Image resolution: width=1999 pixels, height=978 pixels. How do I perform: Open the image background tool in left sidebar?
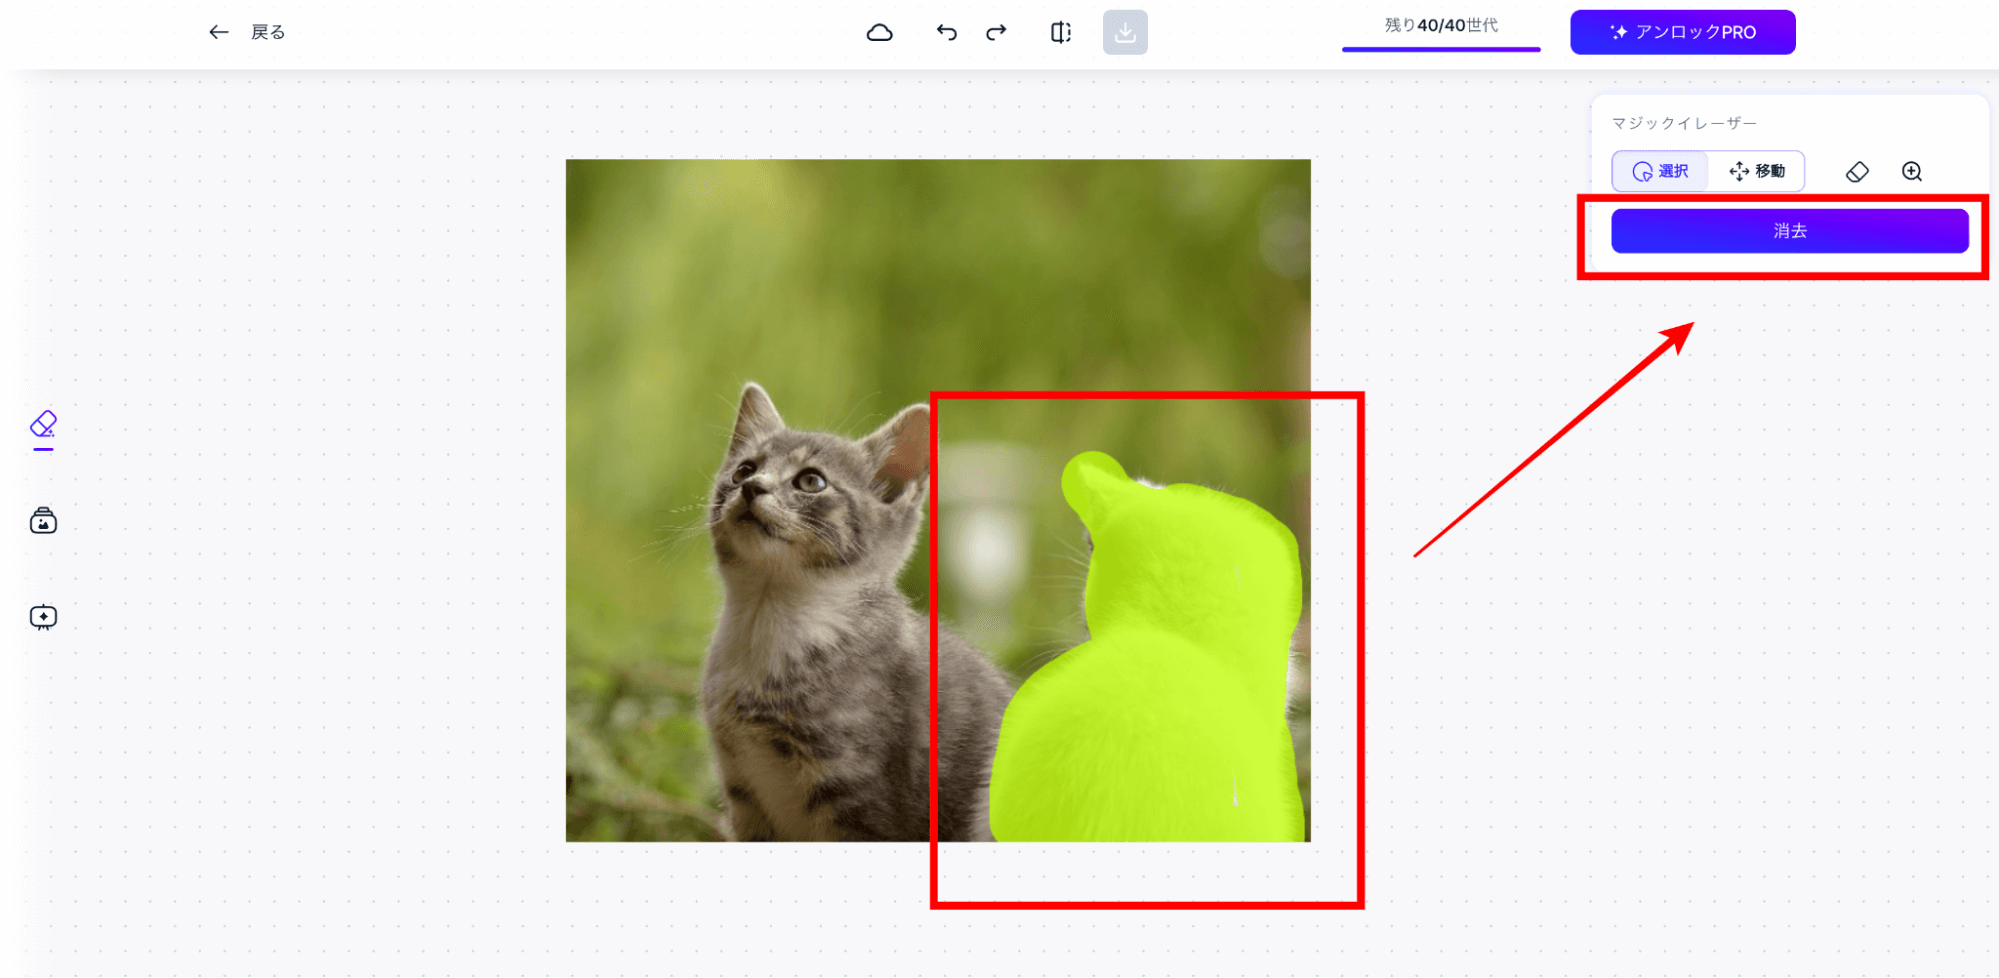(43, 520)
